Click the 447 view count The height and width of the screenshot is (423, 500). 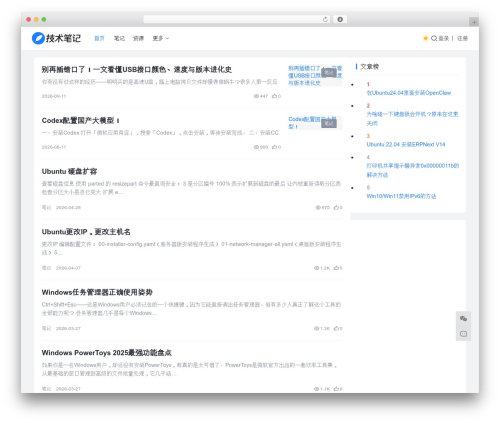264,96
